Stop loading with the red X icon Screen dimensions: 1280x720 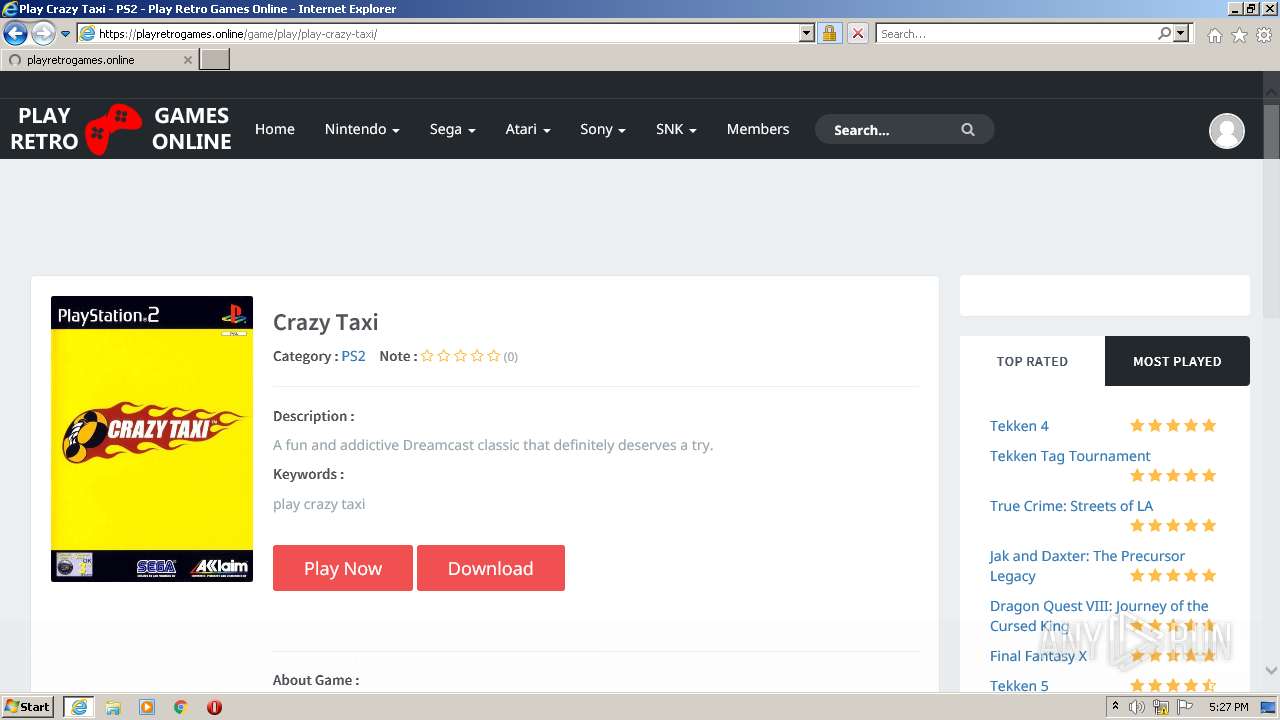tap(857, 33)
